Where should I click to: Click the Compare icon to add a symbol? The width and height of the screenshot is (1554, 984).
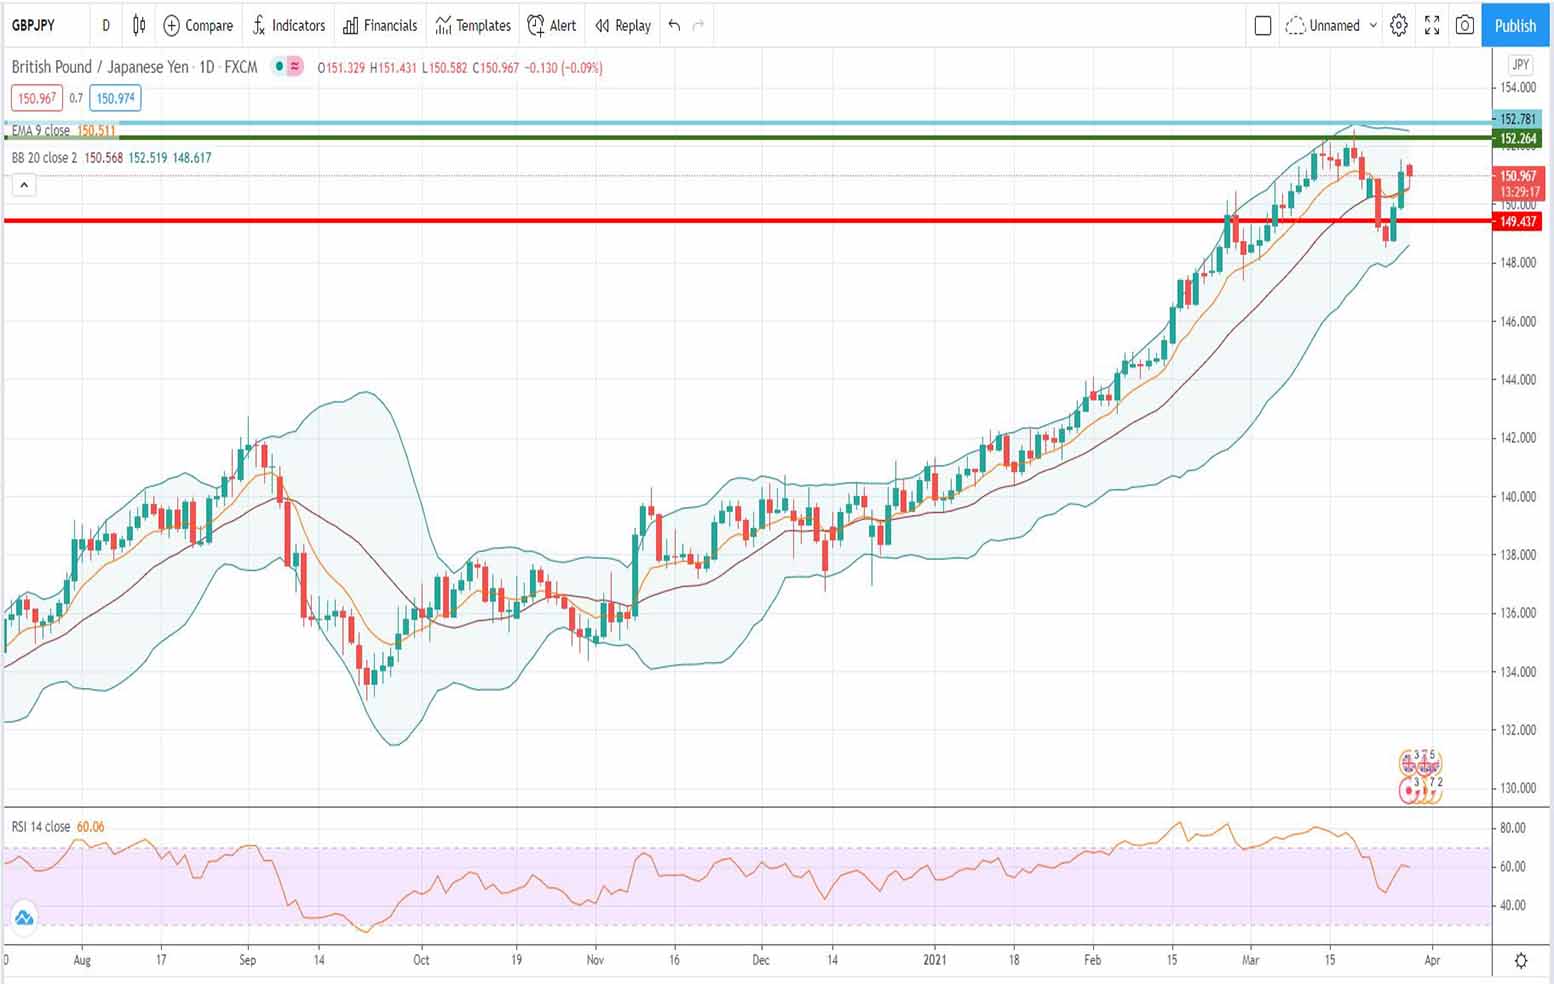pos(171,26)
